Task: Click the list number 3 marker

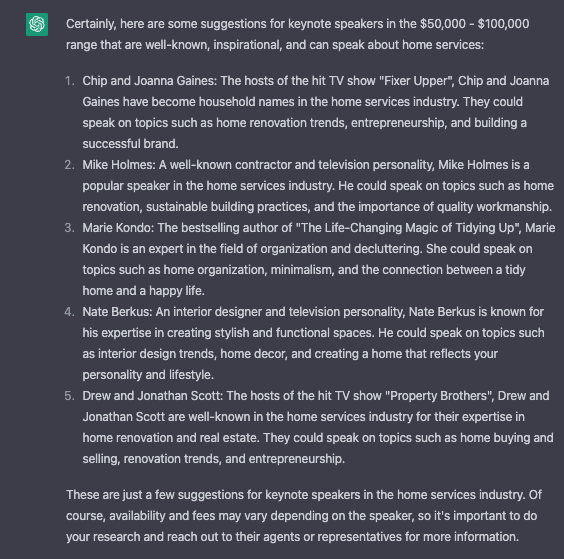Action: (x=69, y=228)
